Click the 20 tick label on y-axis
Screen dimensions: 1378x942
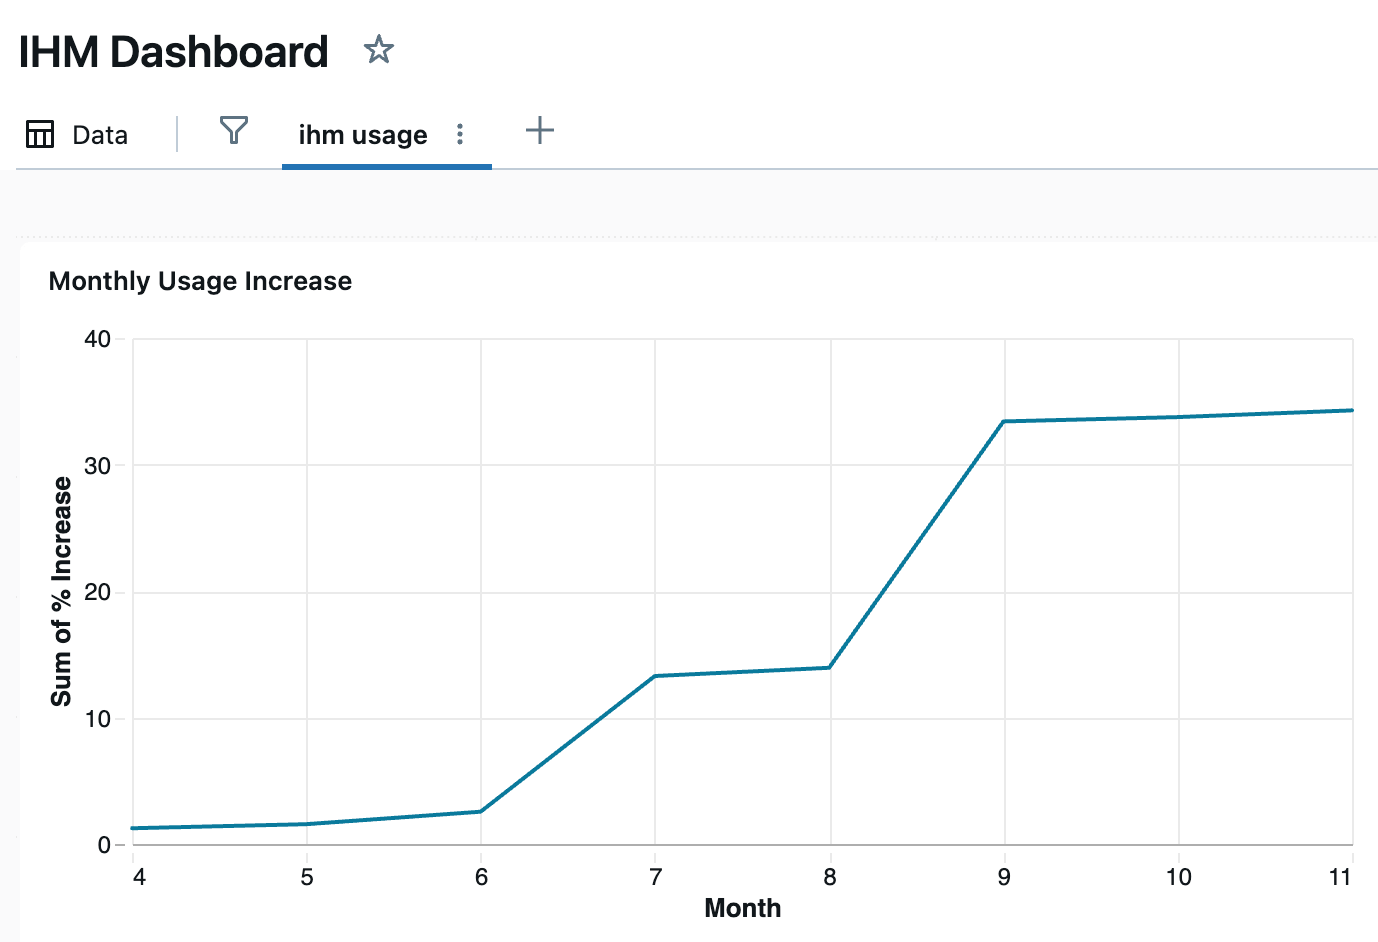(x=97, y=592)
